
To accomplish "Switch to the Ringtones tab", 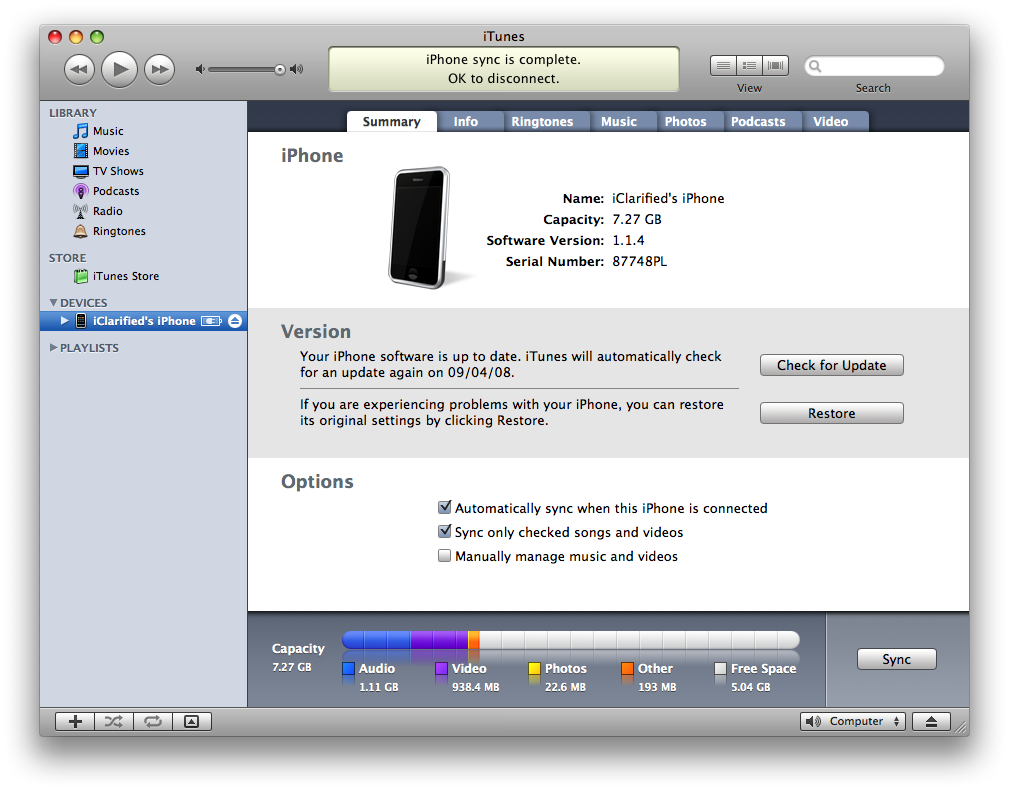I will [542, 122].
